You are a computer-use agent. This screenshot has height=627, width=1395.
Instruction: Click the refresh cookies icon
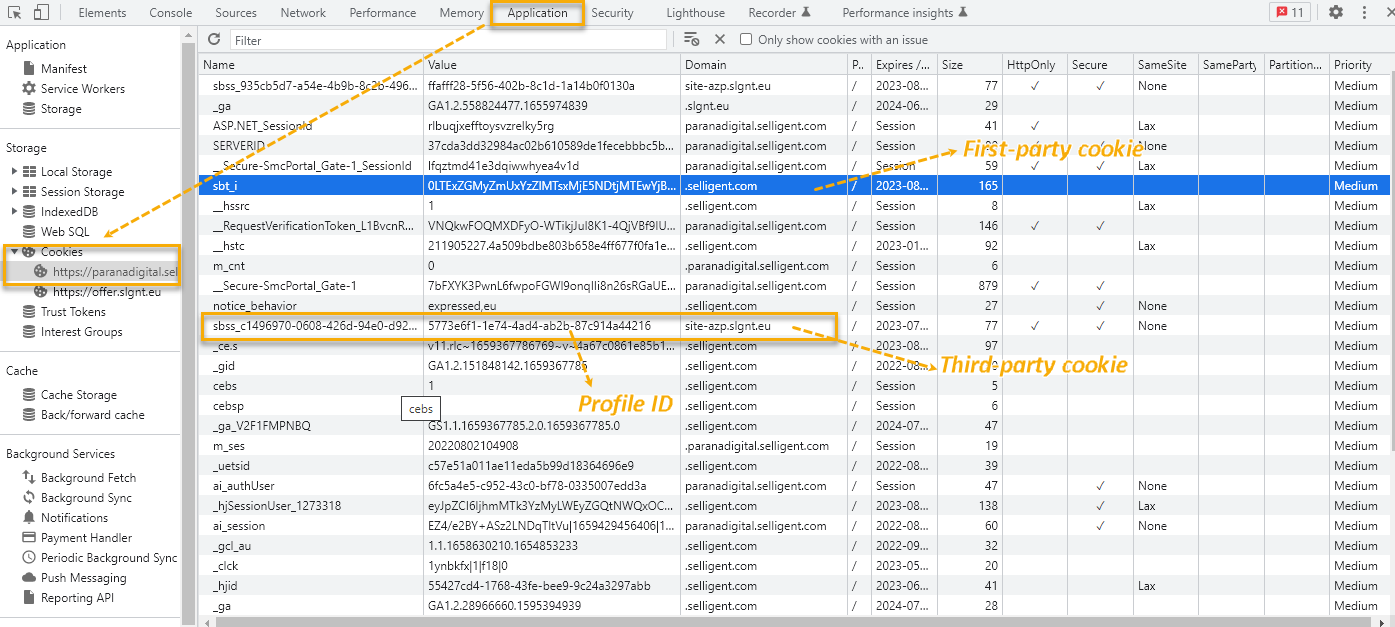coord(214,40)
